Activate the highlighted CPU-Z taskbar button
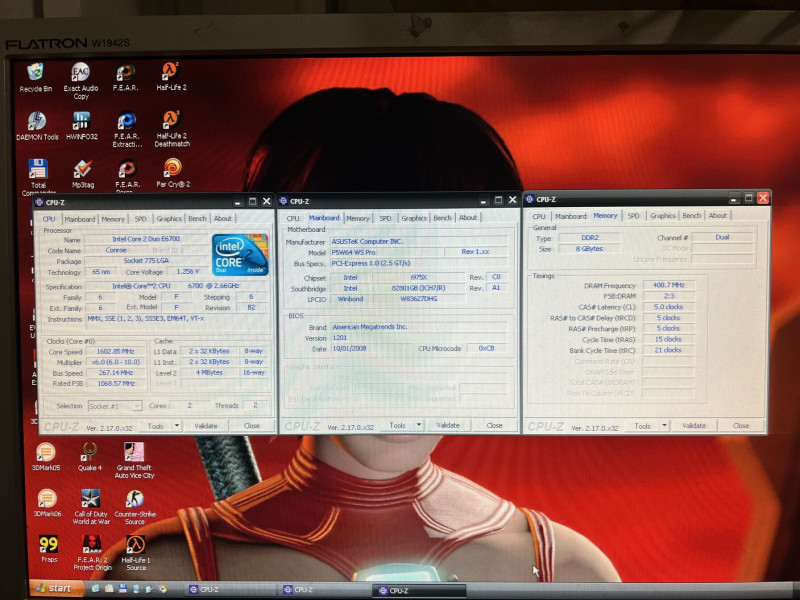Screen dimensions: 800x600 click(x=420, y=590)
